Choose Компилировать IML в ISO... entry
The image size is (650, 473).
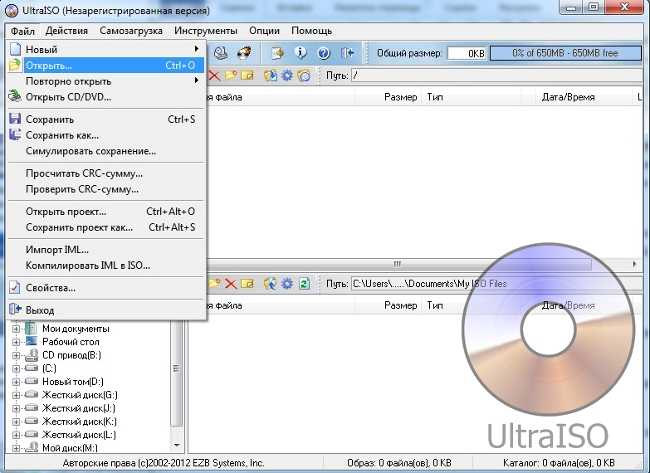pyautogui.click(x=107, y=265)
